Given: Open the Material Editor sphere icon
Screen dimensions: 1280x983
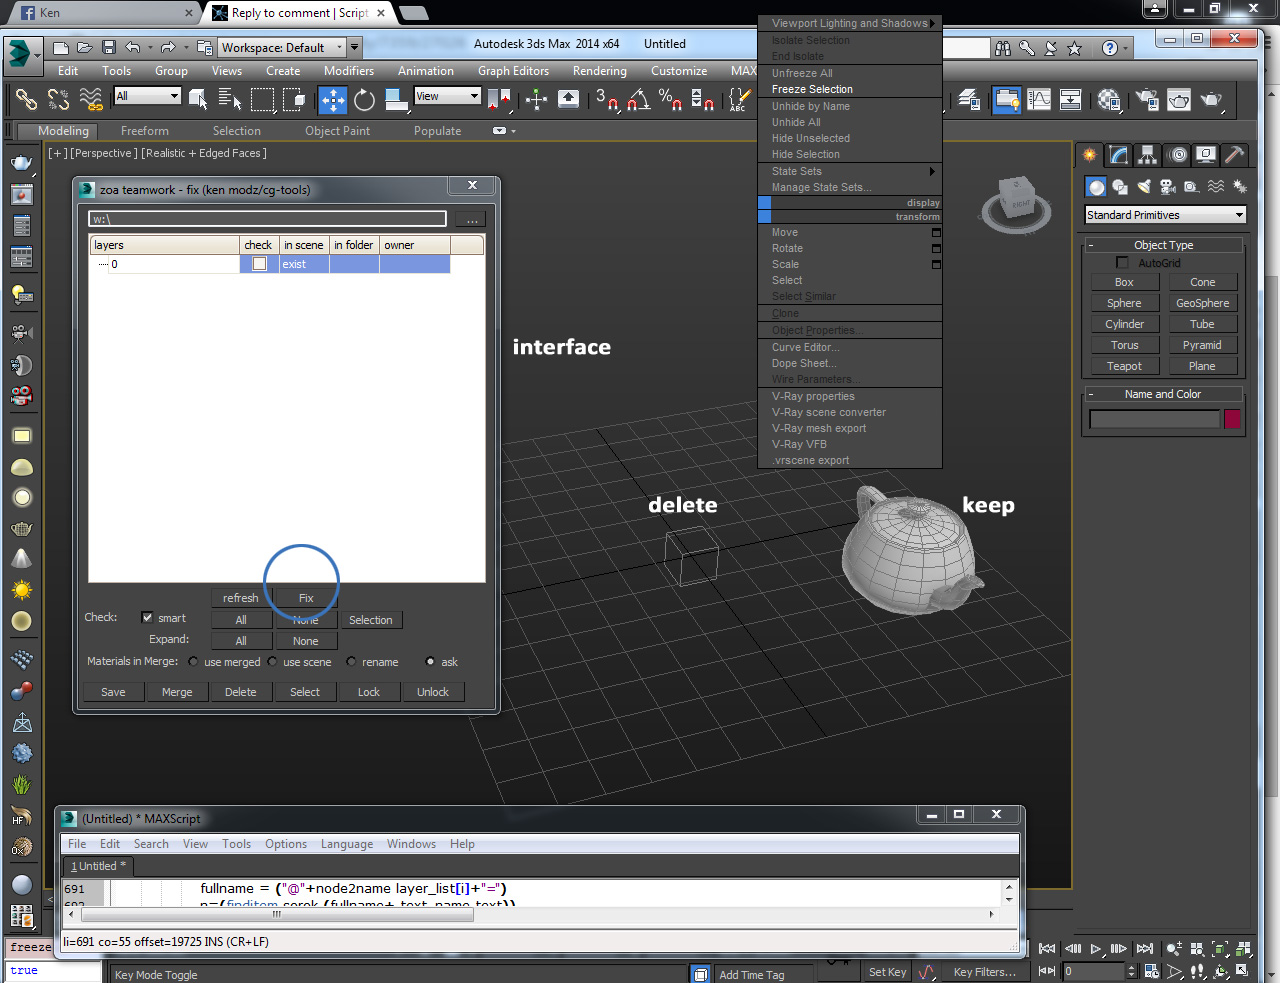Looking at the screenshot, I should pos(1109,99).
